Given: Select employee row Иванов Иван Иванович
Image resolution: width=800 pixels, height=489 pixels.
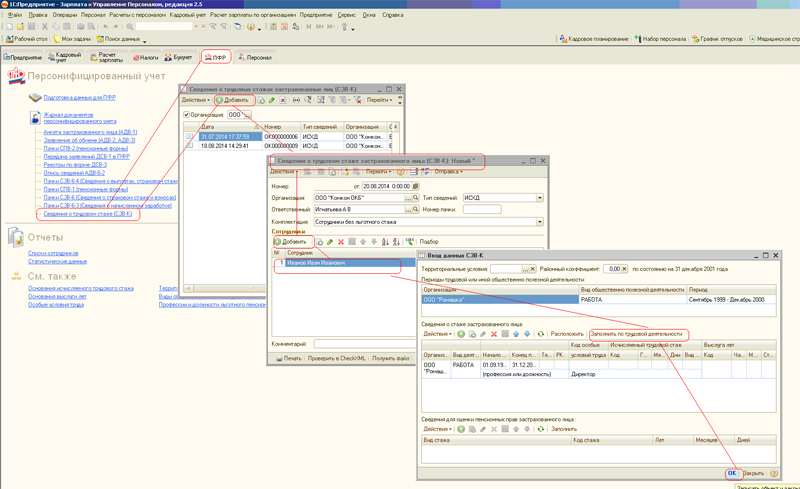Looking at the screenshot, I should tap(316, 263).
